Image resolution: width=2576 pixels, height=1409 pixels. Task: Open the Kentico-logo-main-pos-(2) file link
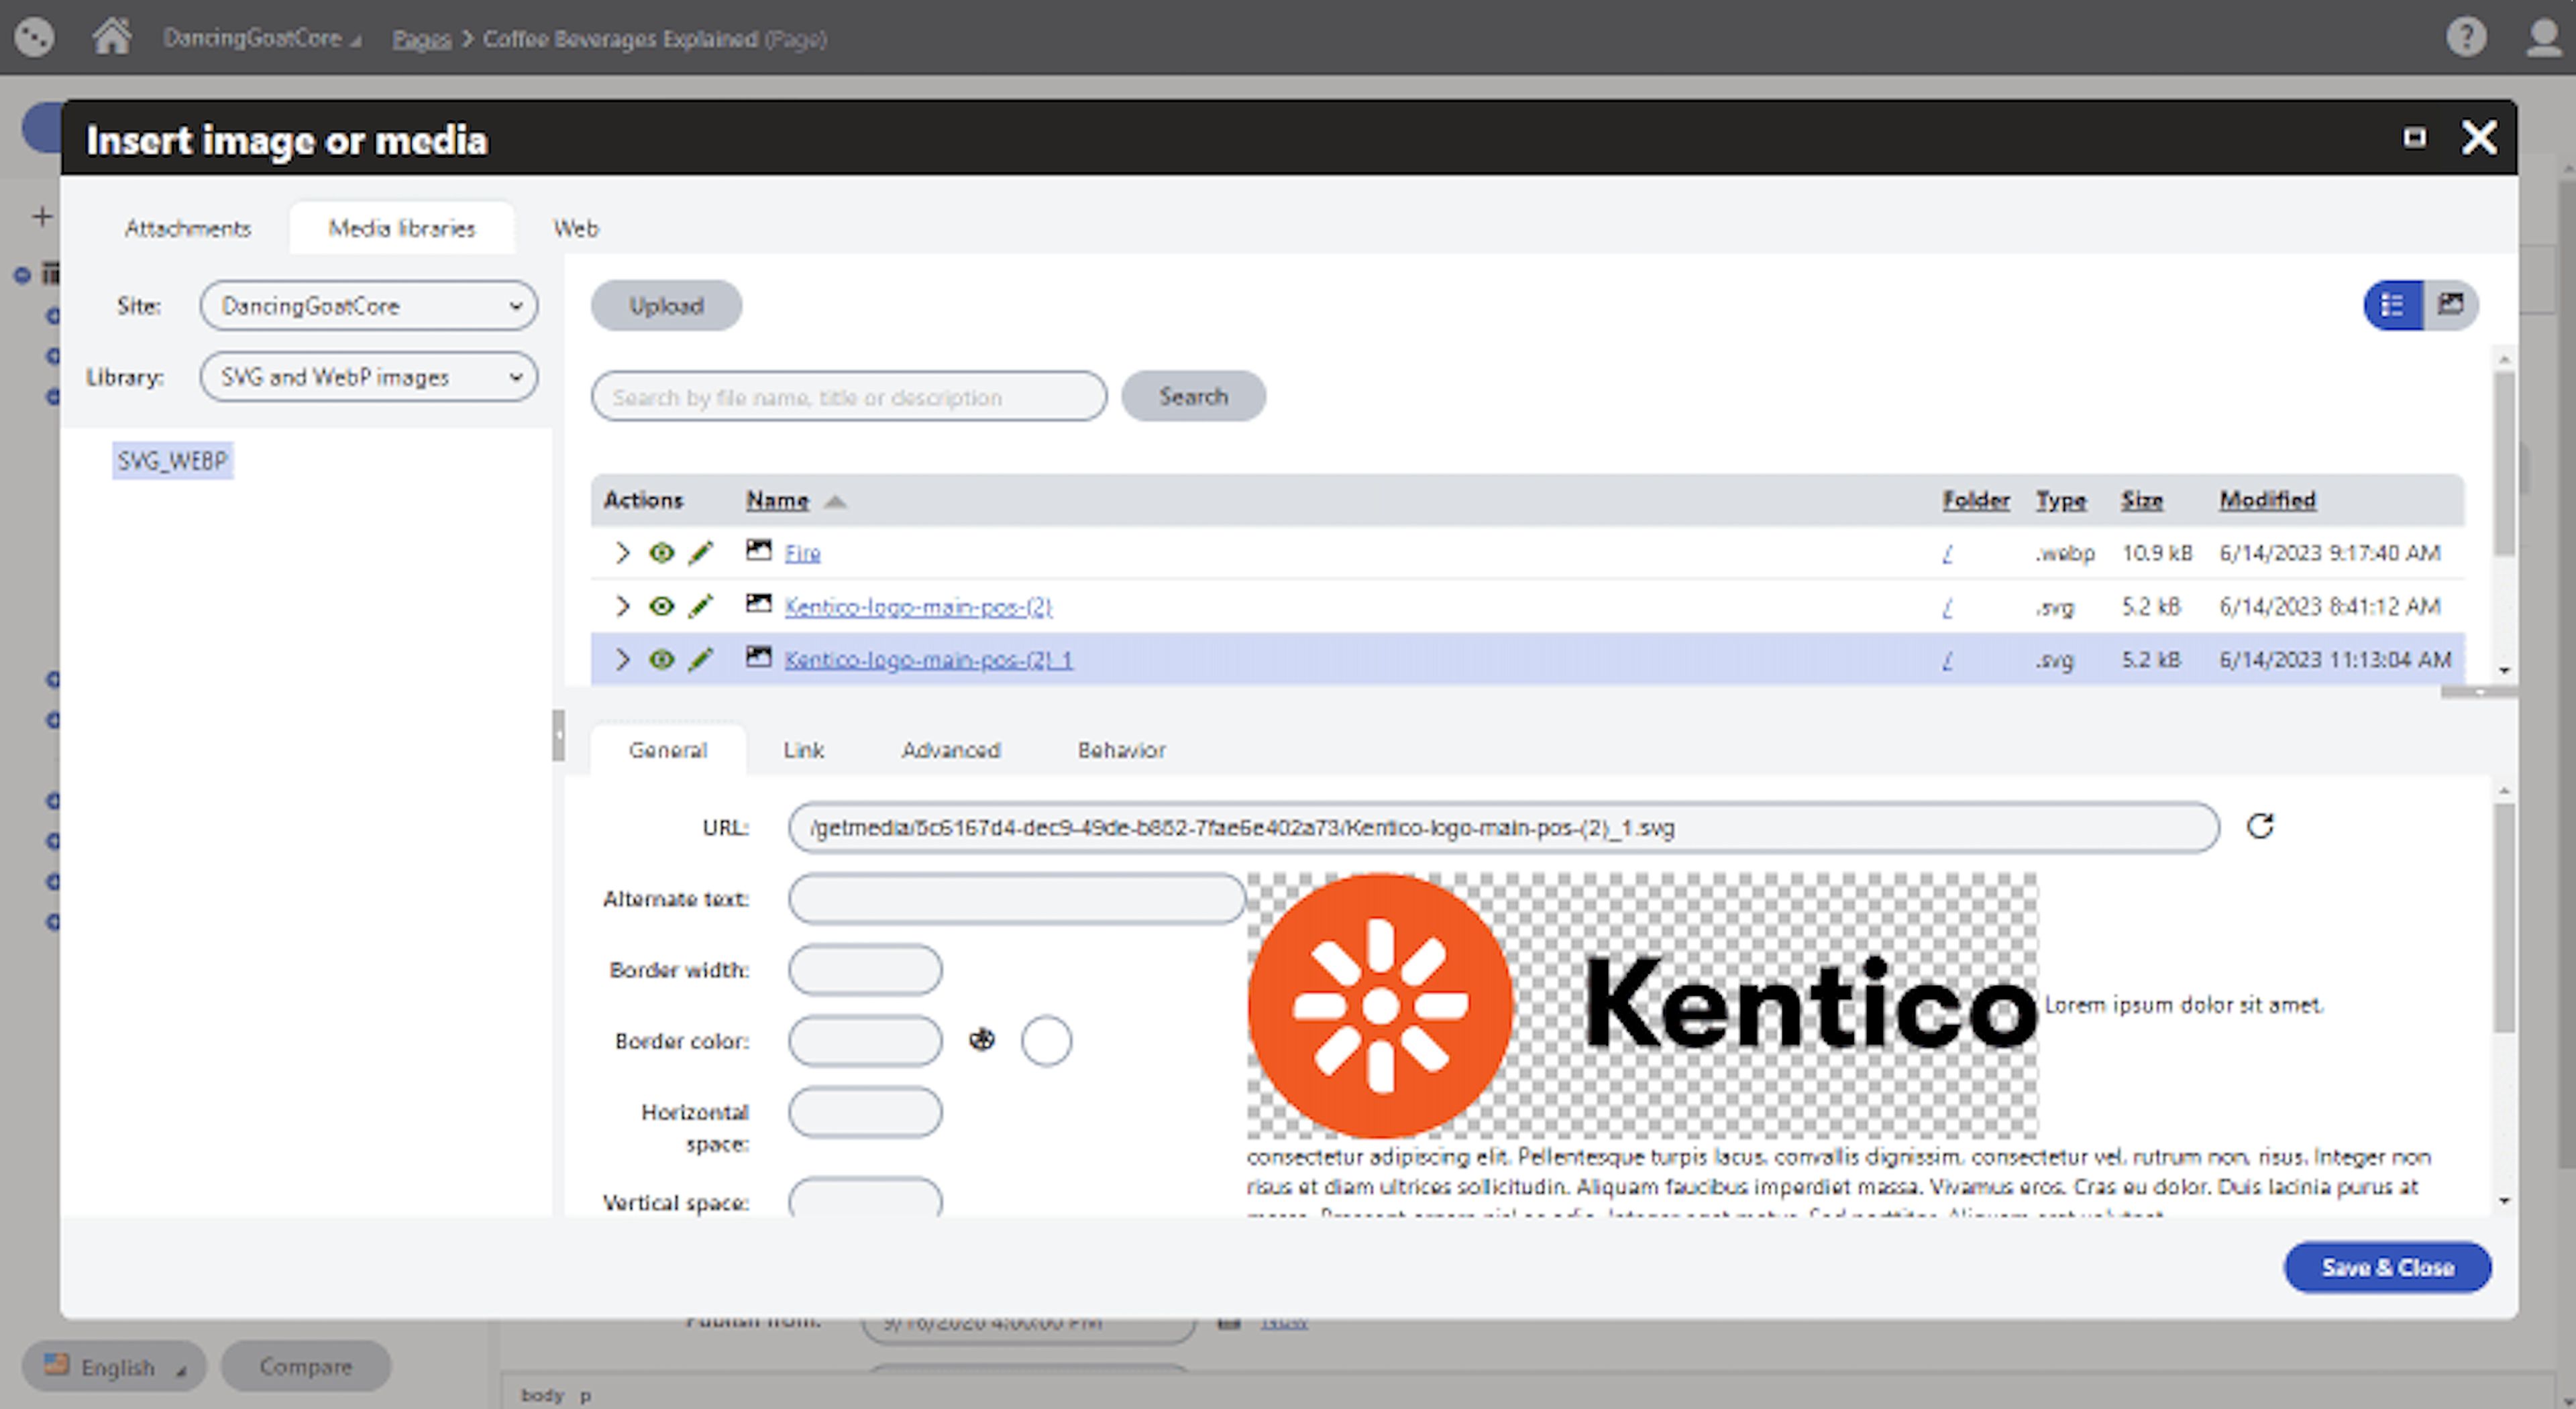point(918,606)
